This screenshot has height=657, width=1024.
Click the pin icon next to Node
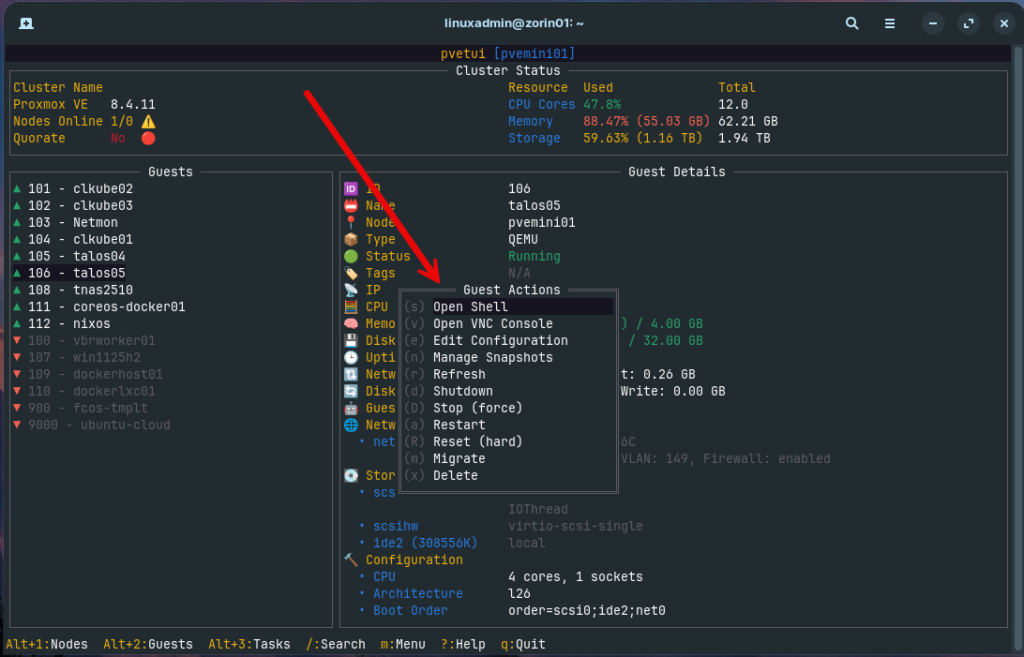[x=351, y=222]
